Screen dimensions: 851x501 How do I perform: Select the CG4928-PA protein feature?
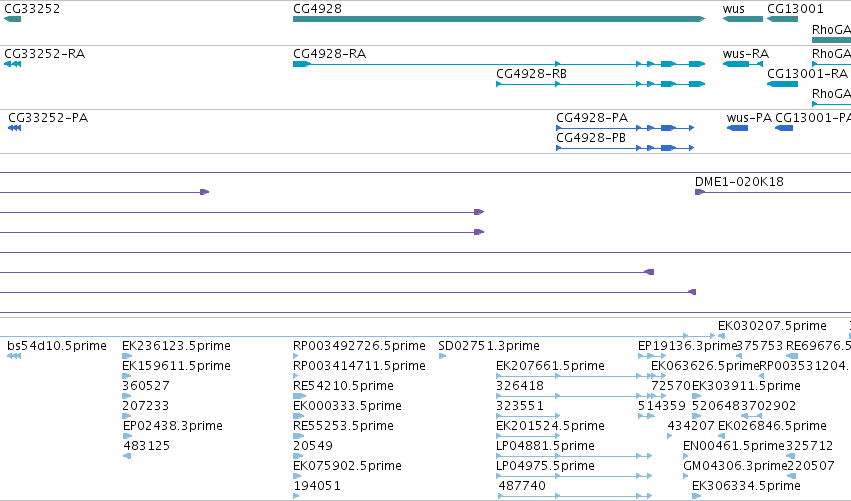(x=625, y=128)
